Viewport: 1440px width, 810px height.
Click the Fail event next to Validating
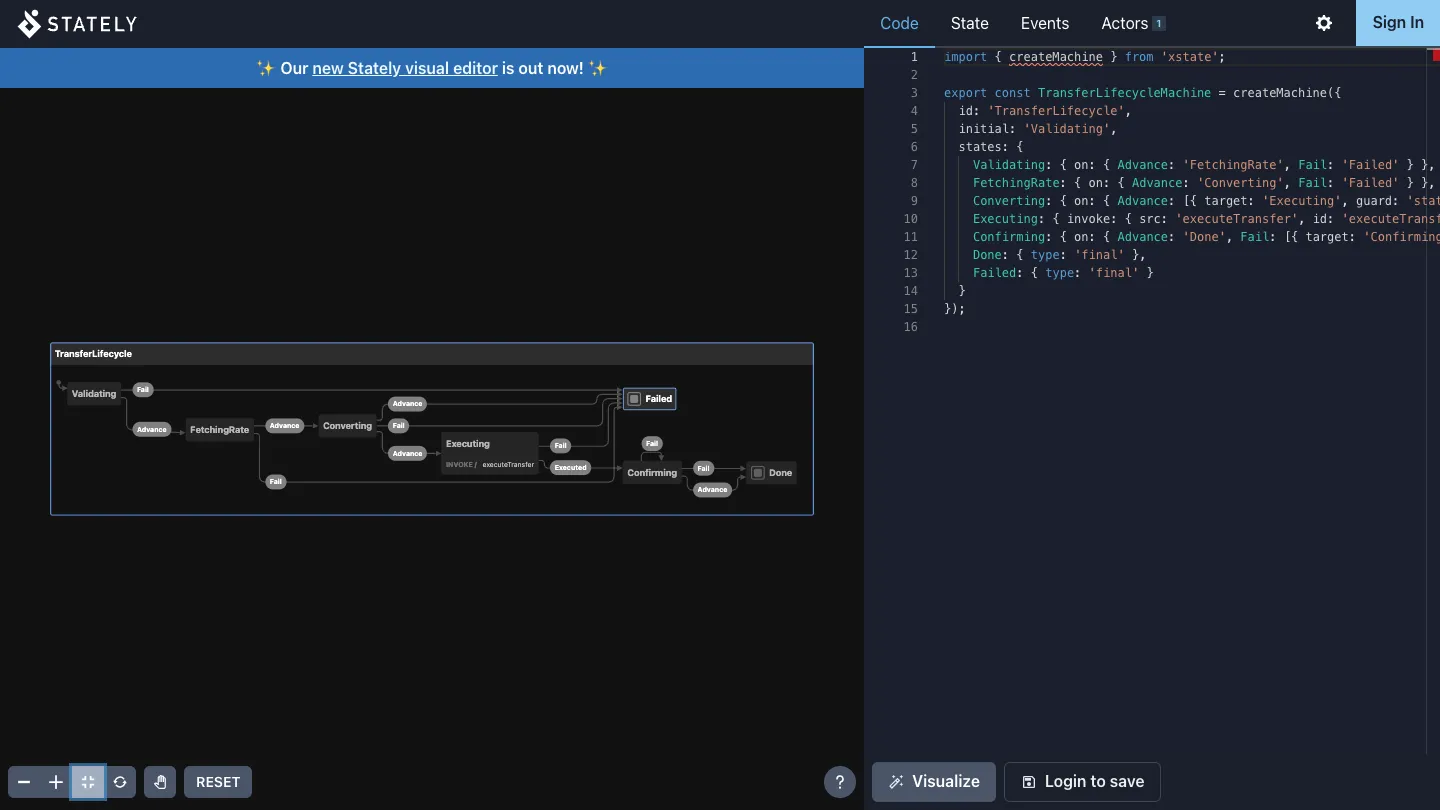point(143,390)
